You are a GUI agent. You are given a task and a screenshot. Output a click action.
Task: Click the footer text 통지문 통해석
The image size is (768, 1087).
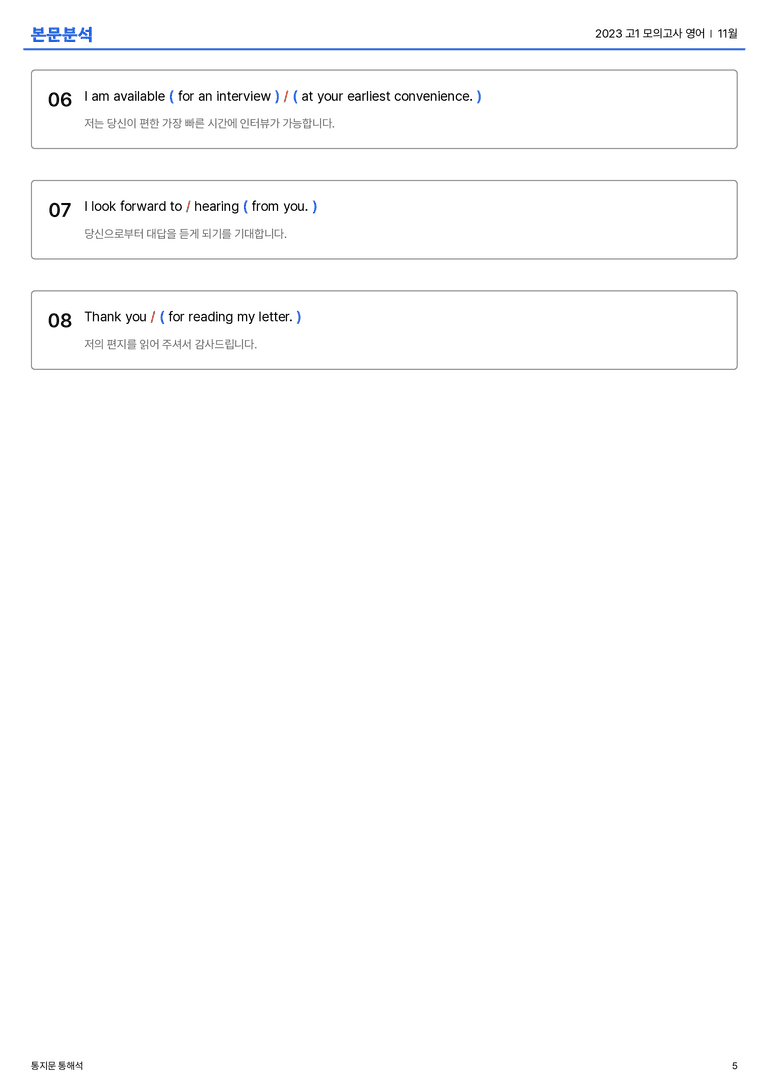point(57,1066)
